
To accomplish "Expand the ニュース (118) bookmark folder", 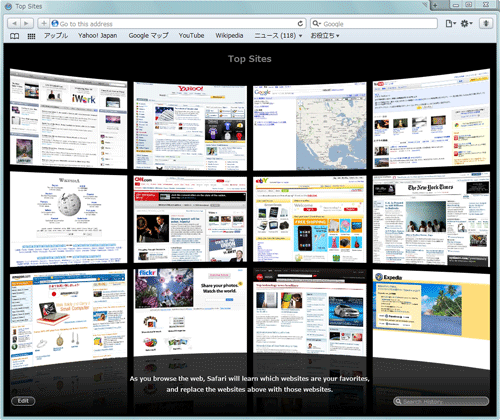I will (x=278, y=35).
